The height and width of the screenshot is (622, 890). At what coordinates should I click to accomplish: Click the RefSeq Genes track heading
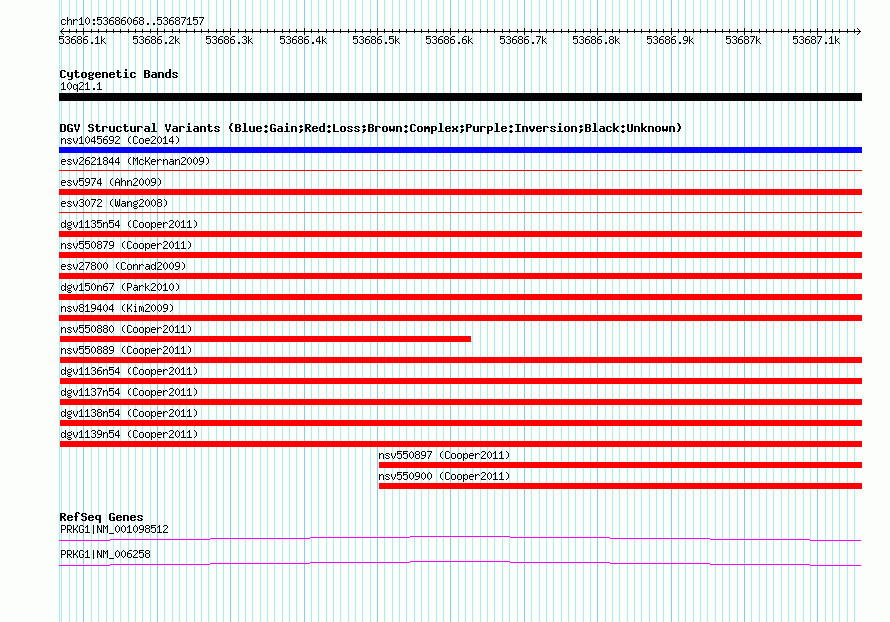[102, 518]
